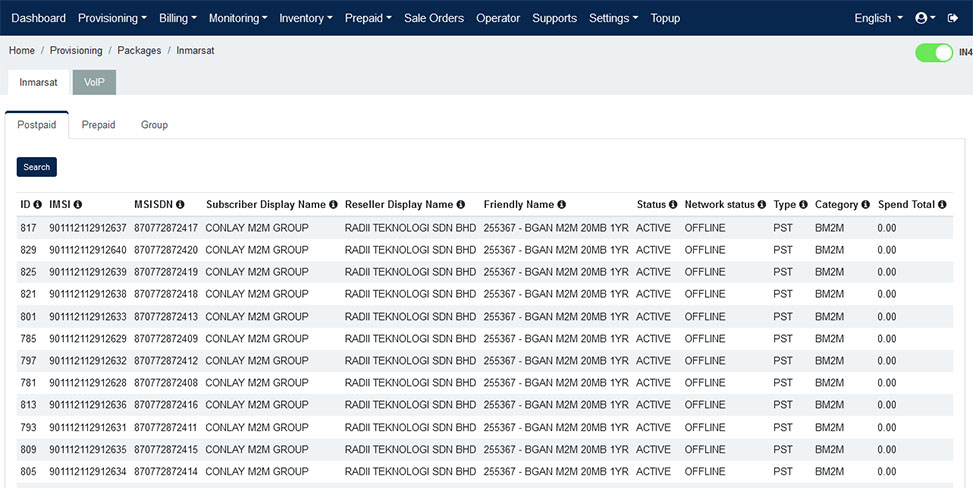This screenshot has width=973, height=488.
Task: Click the Friendly Name column header
Action: 519,205
